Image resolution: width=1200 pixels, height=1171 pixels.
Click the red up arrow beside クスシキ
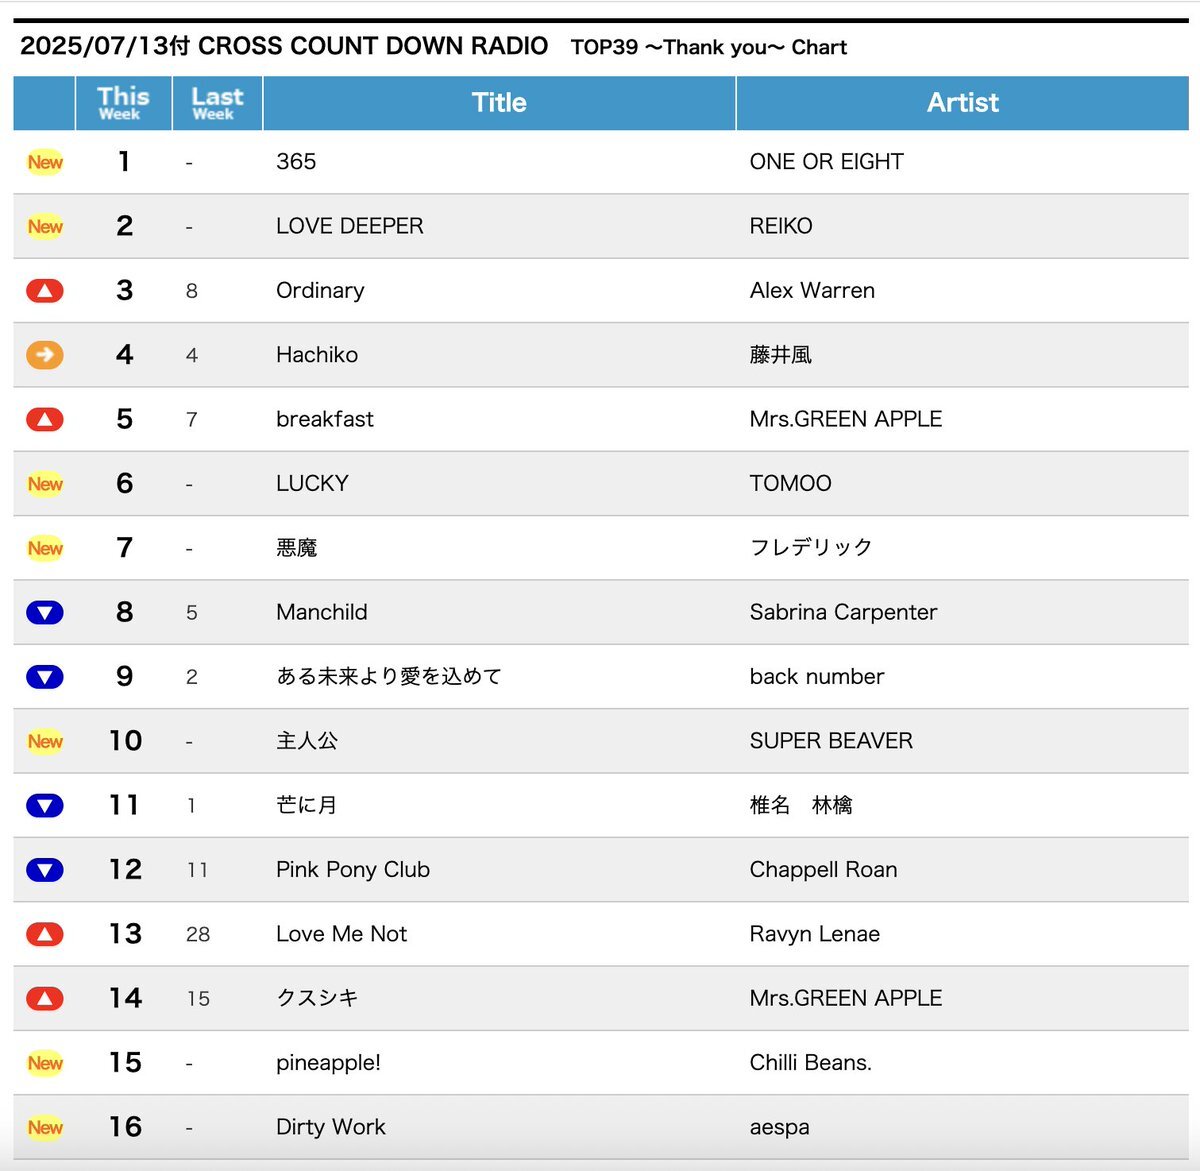[x=45, y=999]
